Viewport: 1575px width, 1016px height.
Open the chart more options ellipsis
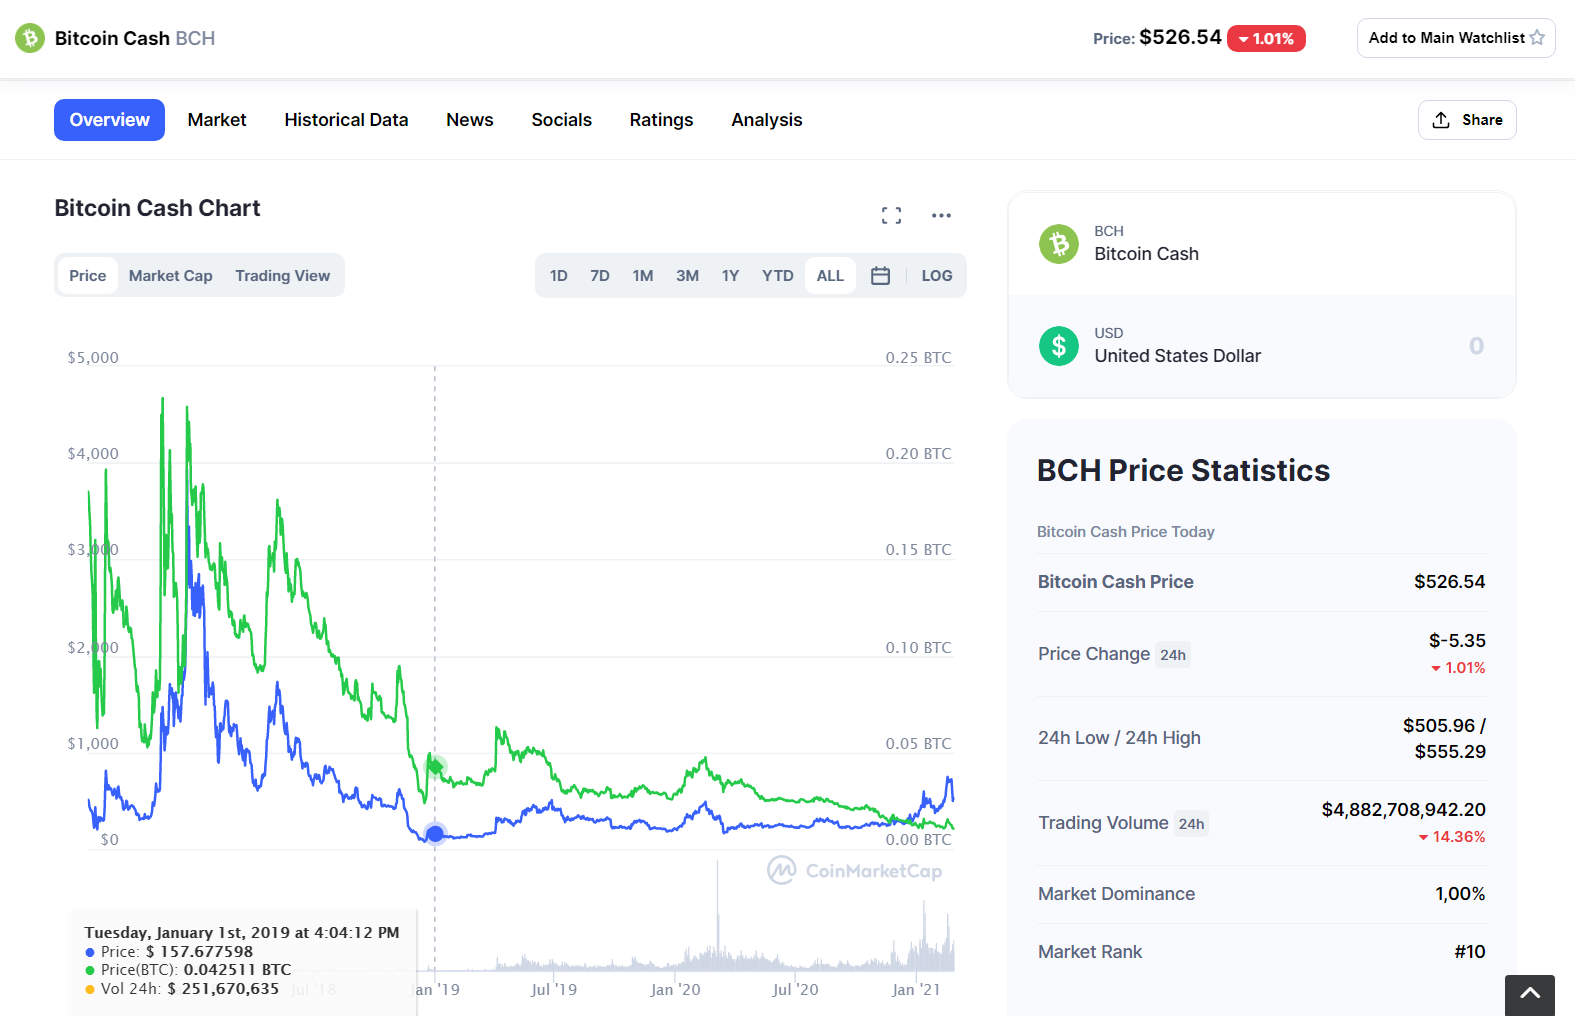pos(941,215)
